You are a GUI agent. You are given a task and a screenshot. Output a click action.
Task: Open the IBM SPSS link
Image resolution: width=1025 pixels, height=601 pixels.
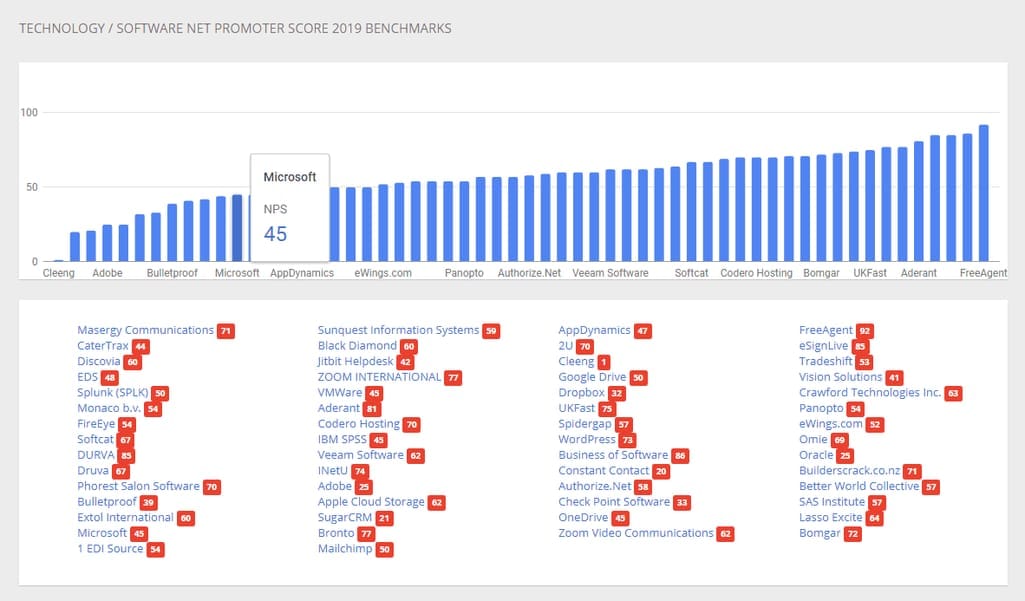coord(342,439)
